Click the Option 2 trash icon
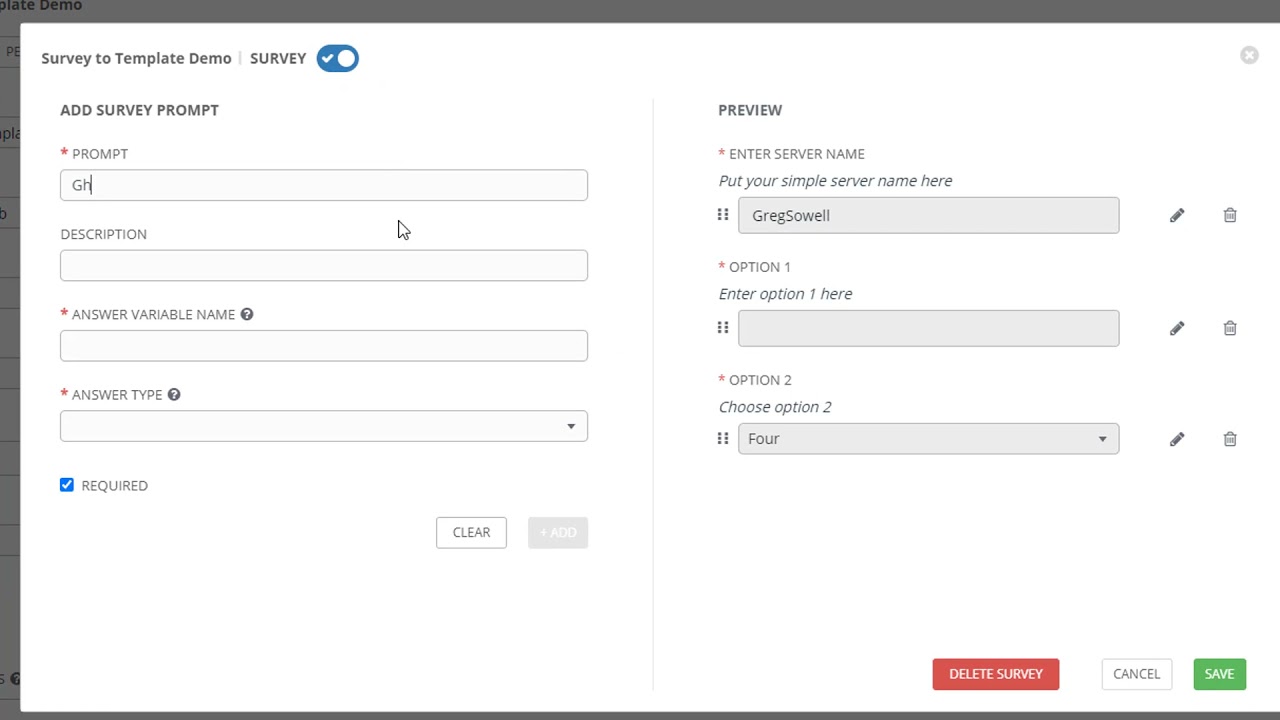 pos(1230,439)
